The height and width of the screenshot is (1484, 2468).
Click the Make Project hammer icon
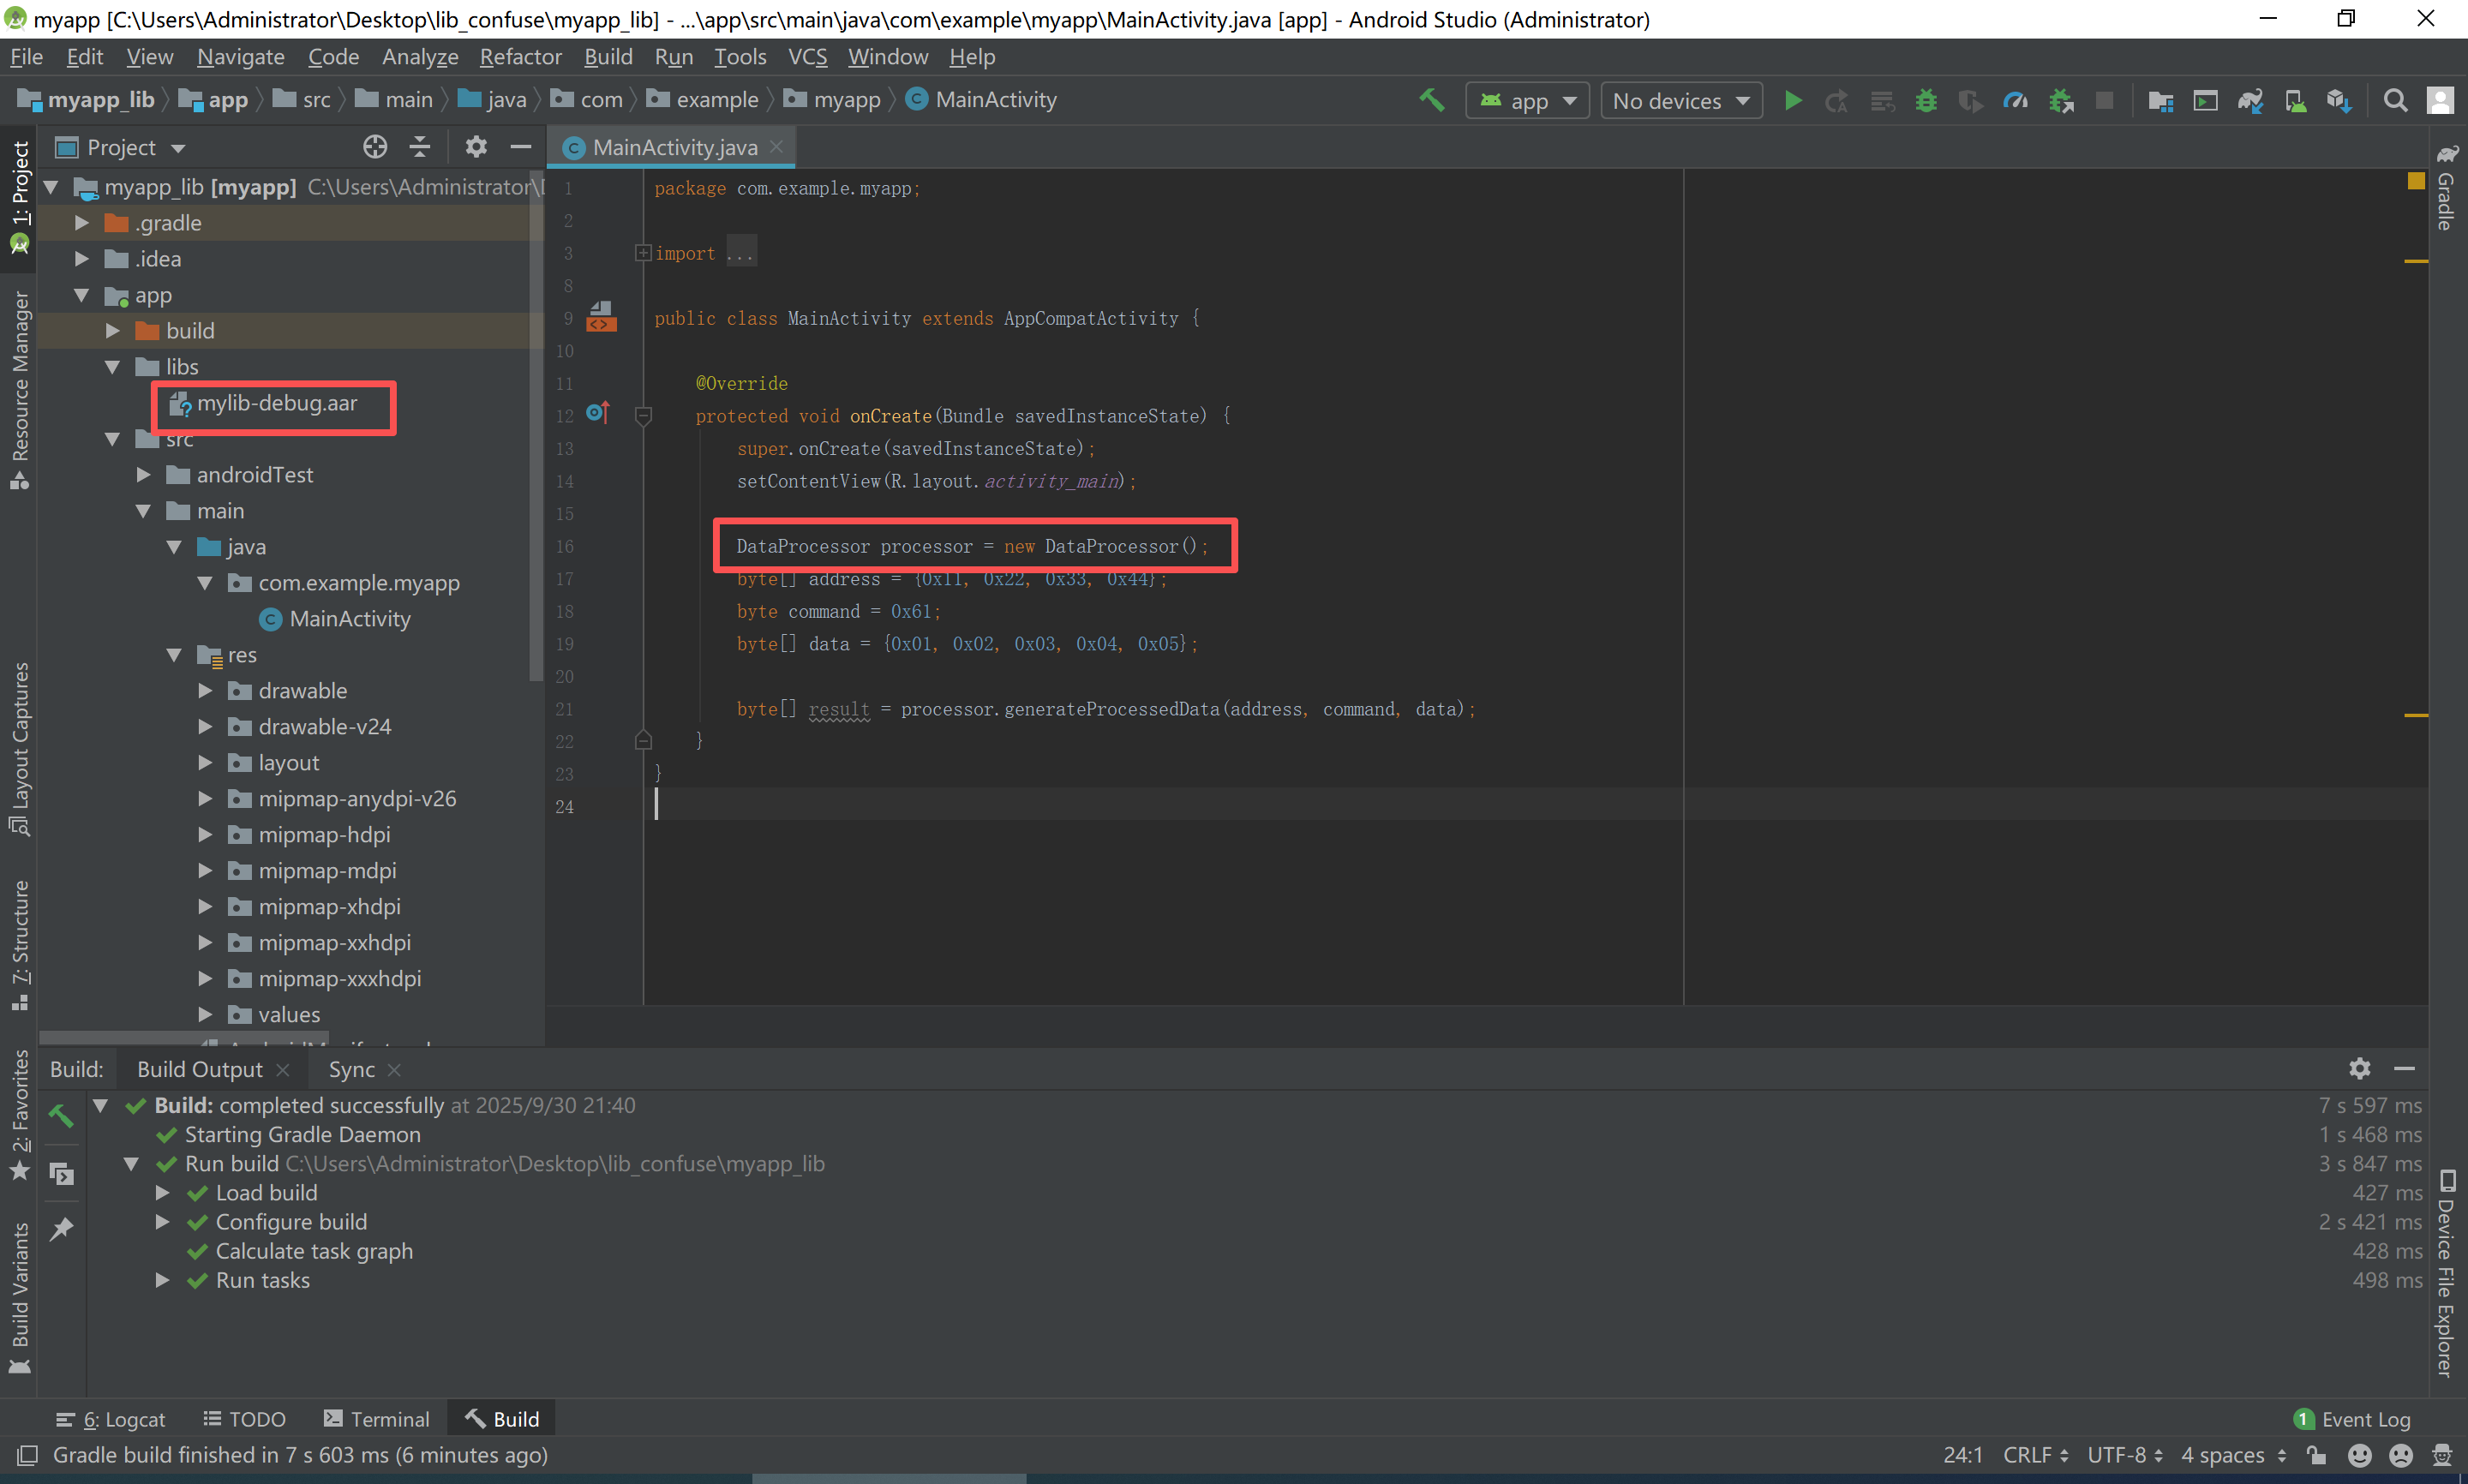pyautogui.click(x=1431, y=100)
